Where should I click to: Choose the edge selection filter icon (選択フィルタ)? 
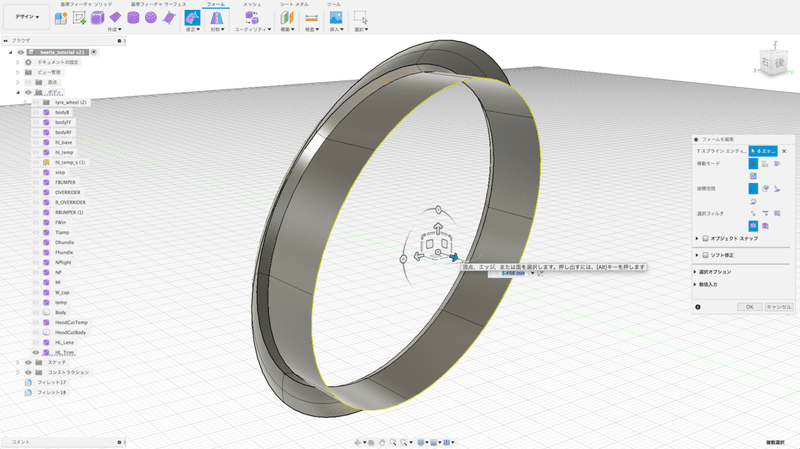[765, 213]
